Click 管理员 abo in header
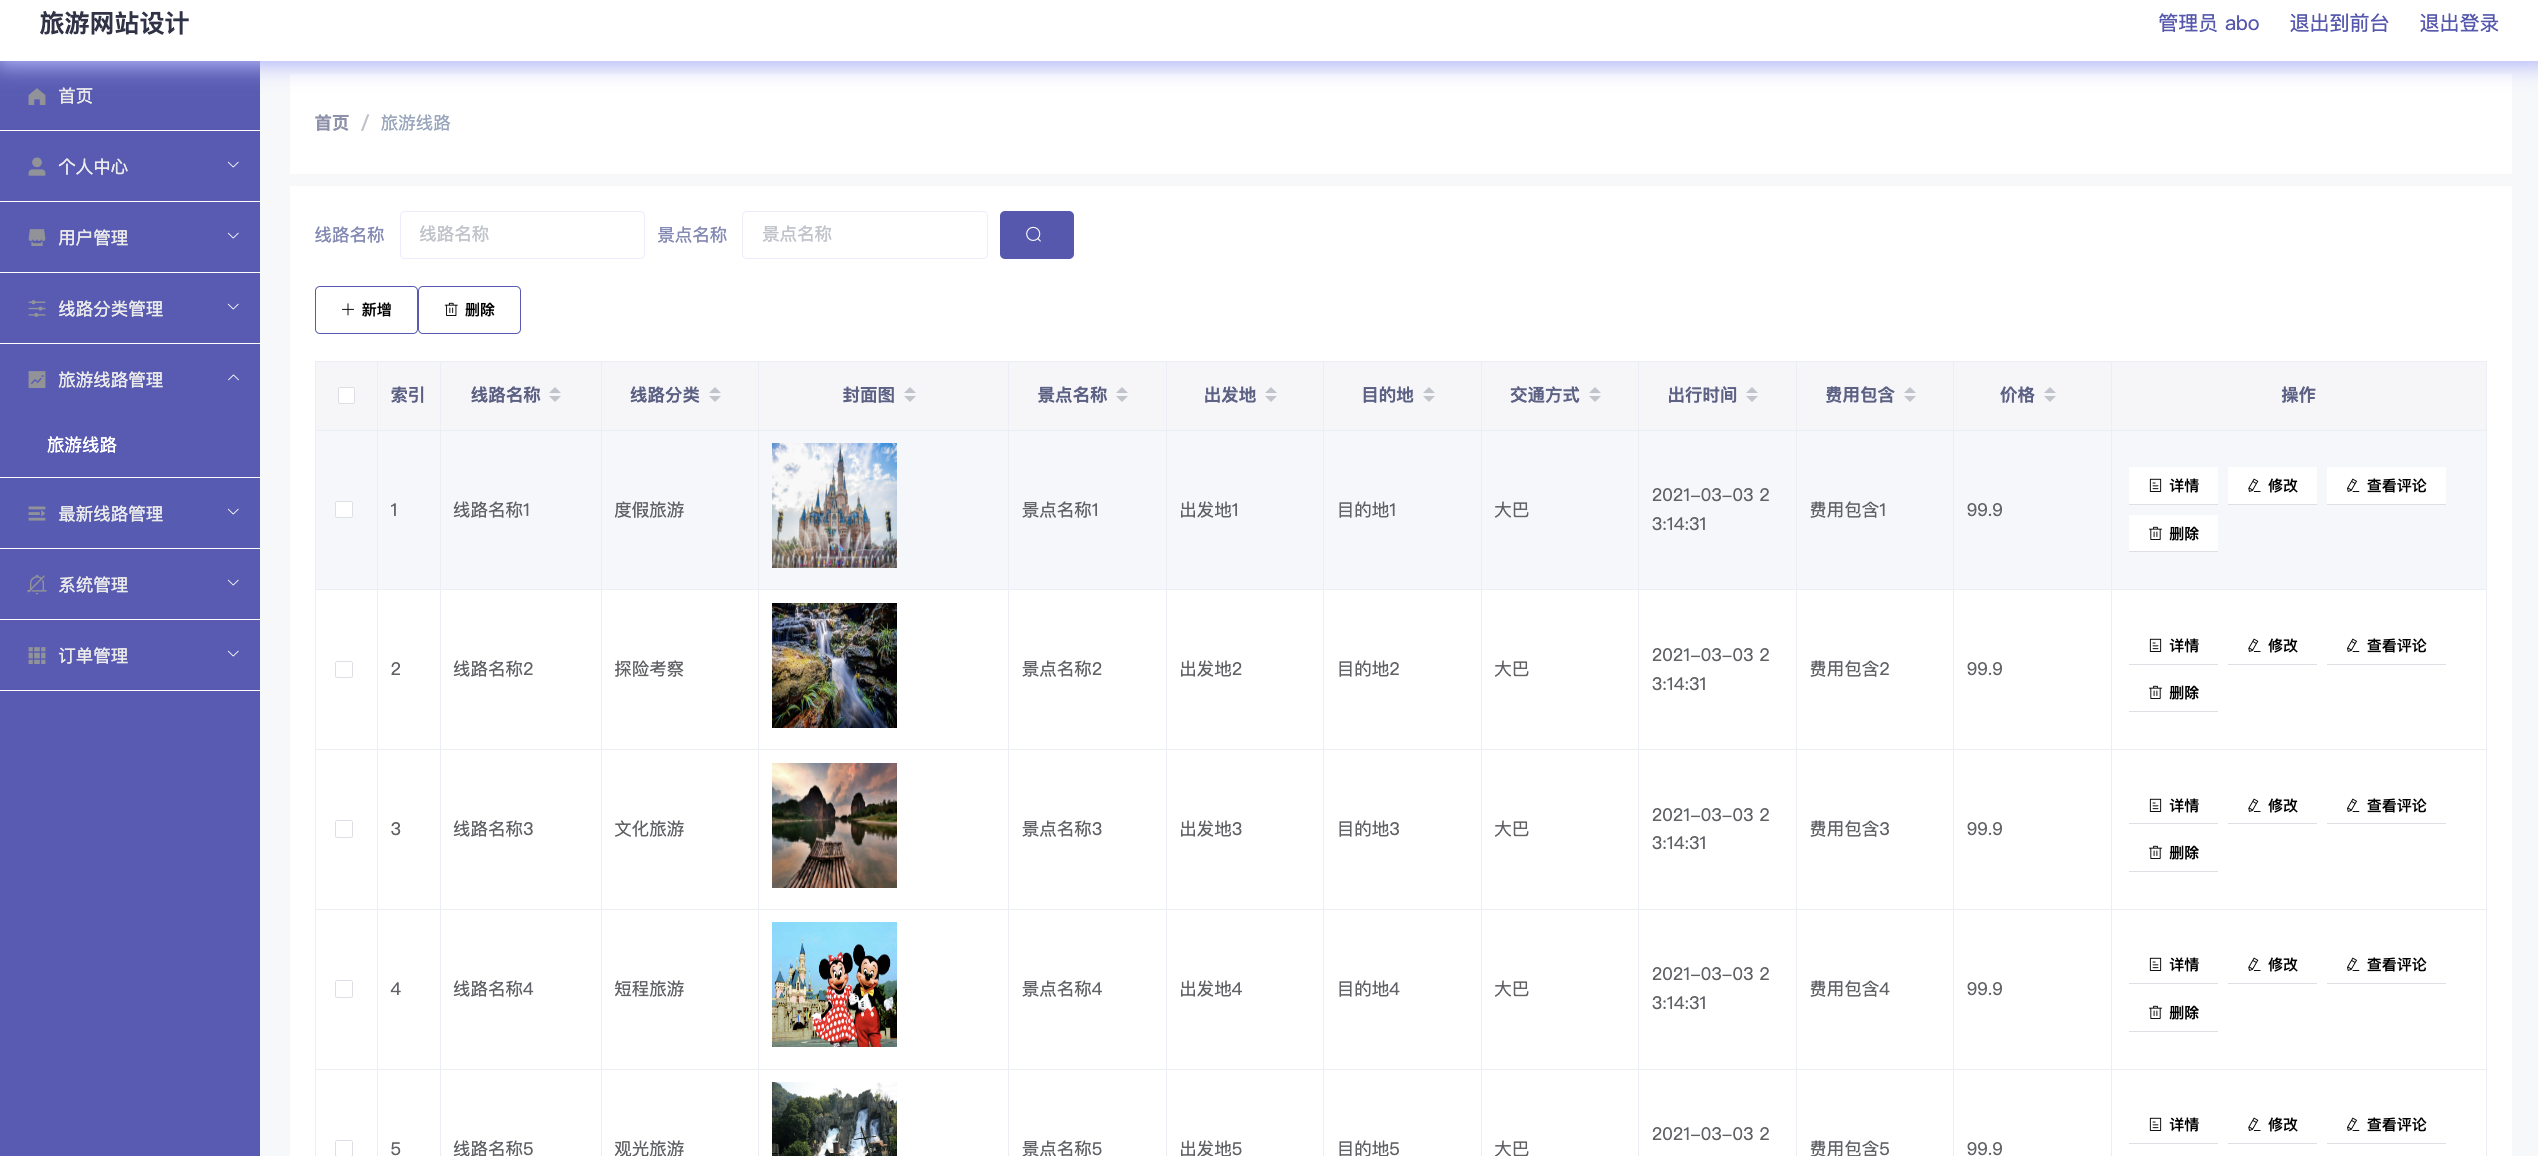Image resolution: width=2538 pixels, height=1156 pixels. tap(2208, 23)
